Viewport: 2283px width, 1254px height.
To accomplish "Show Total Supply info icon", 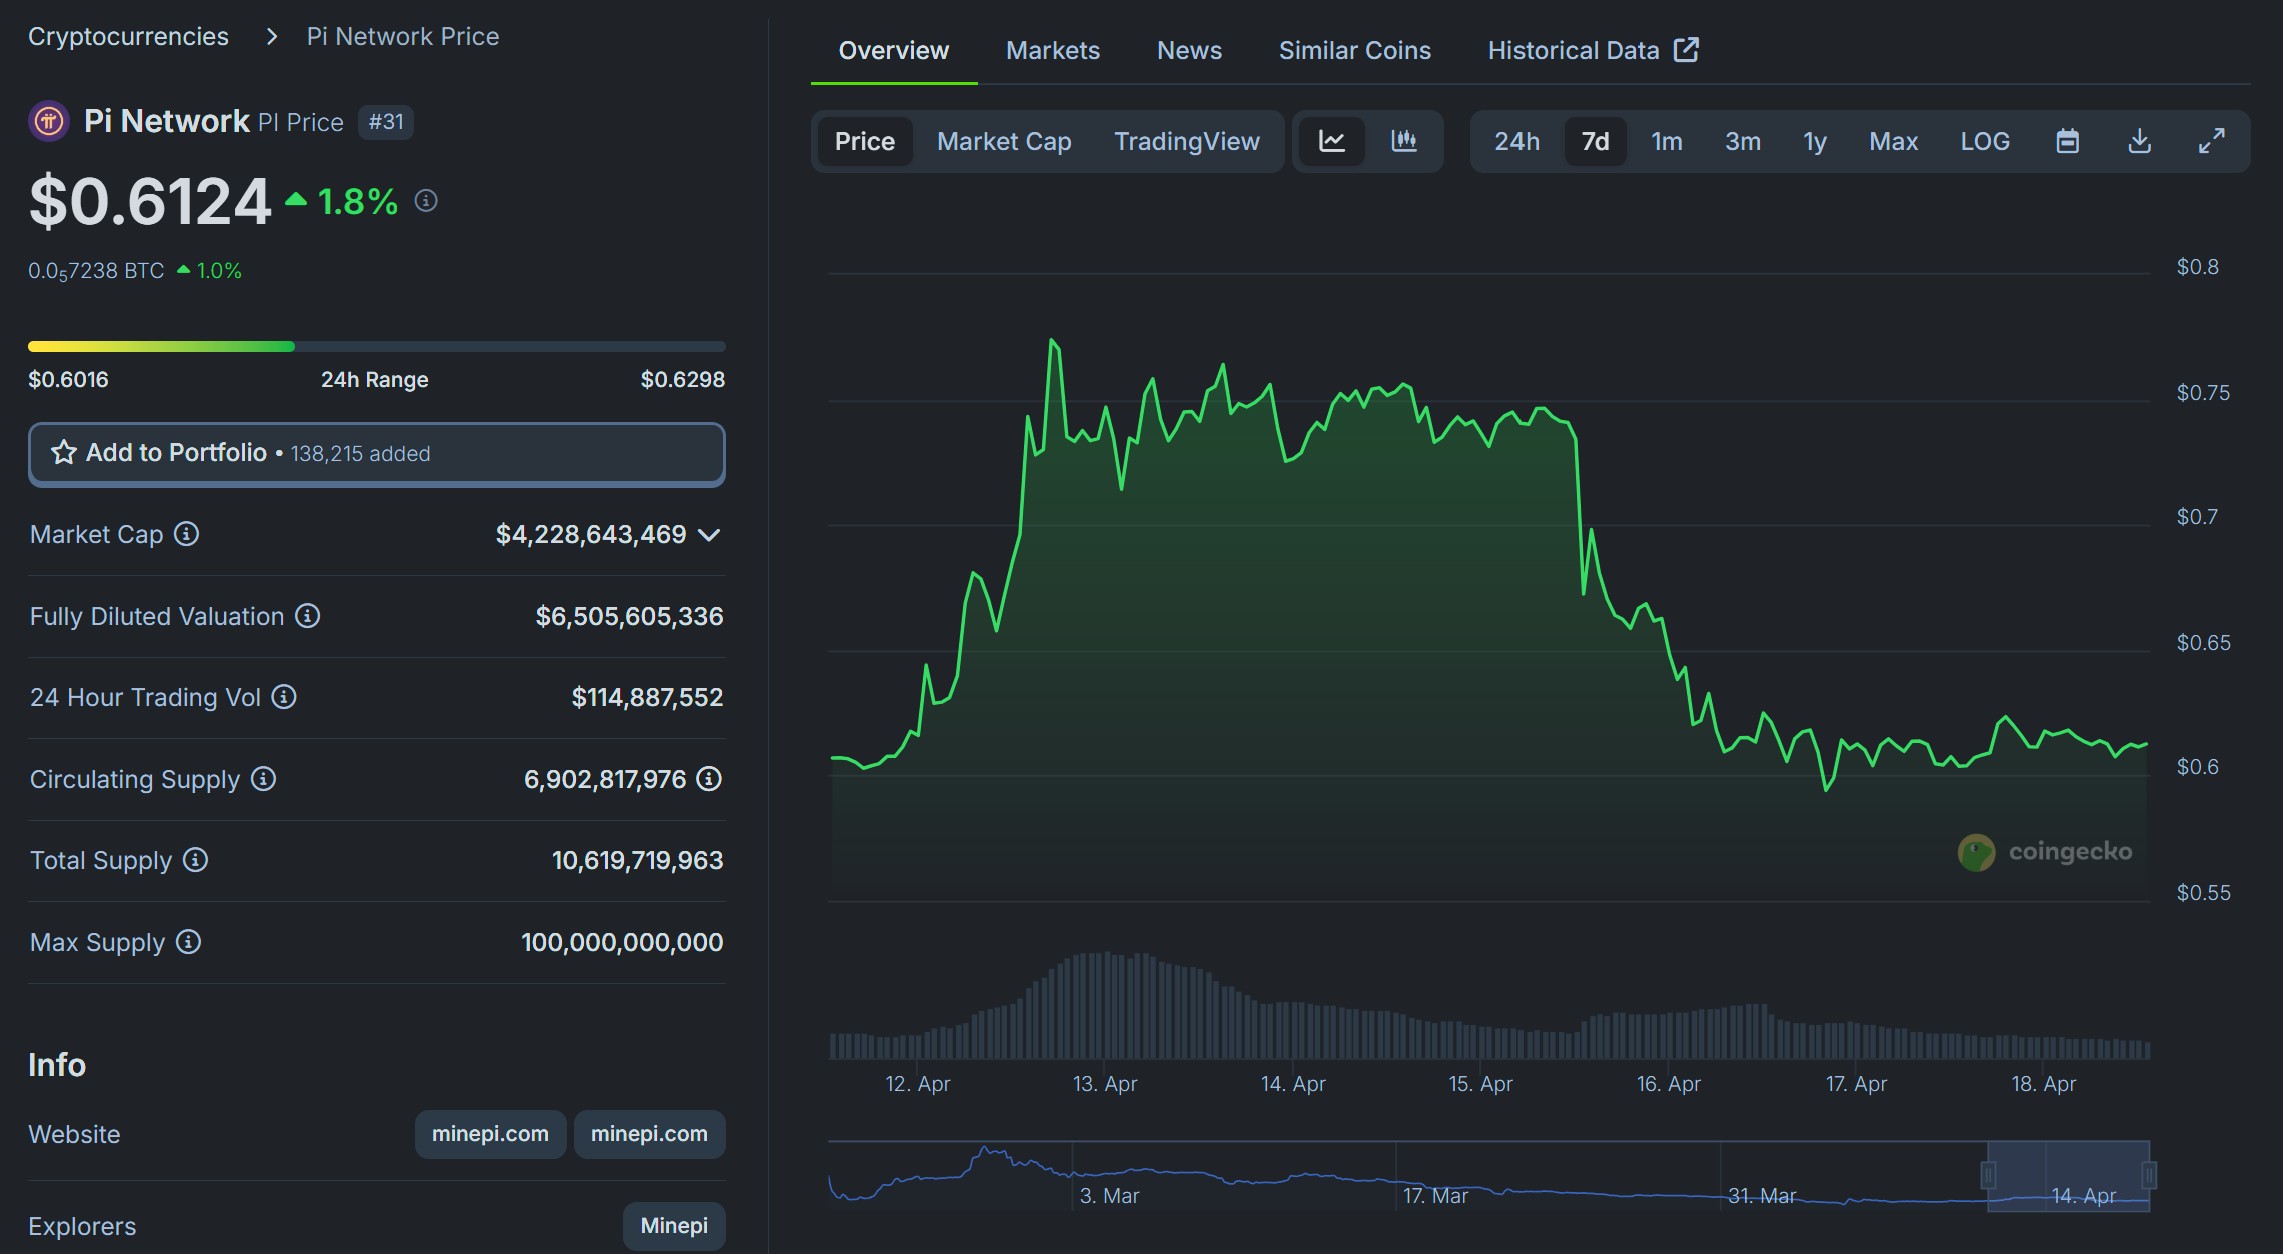I will [196, 860].
